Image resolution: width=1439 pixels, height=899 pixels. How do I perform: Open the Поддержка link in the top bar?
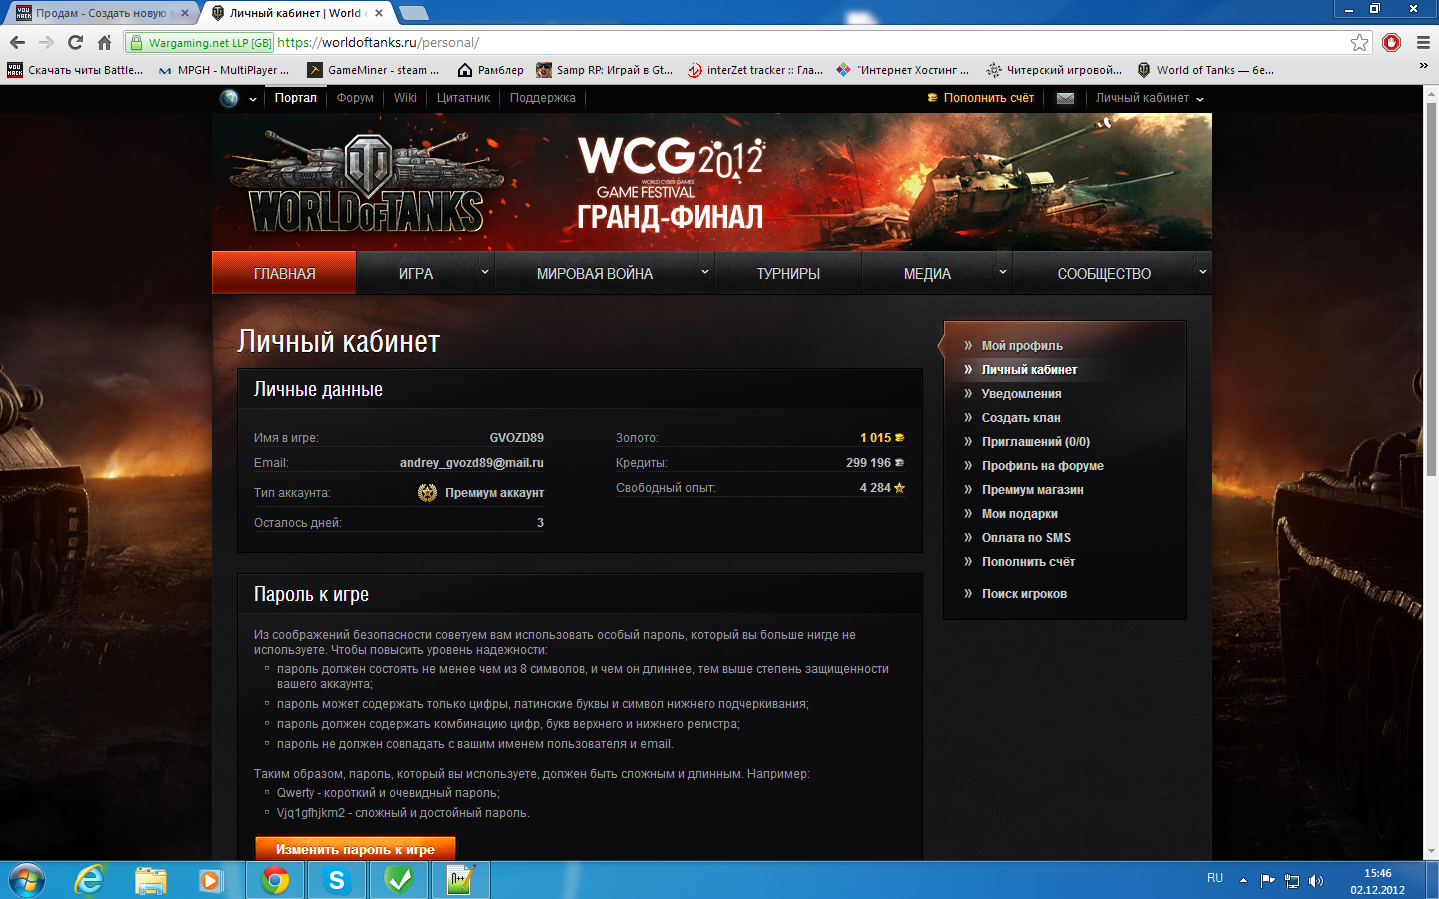(543, 98)
